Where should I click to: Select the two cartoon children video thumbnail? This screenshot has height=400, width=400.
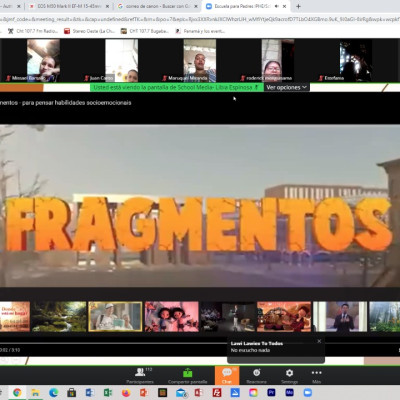(172, 317)
